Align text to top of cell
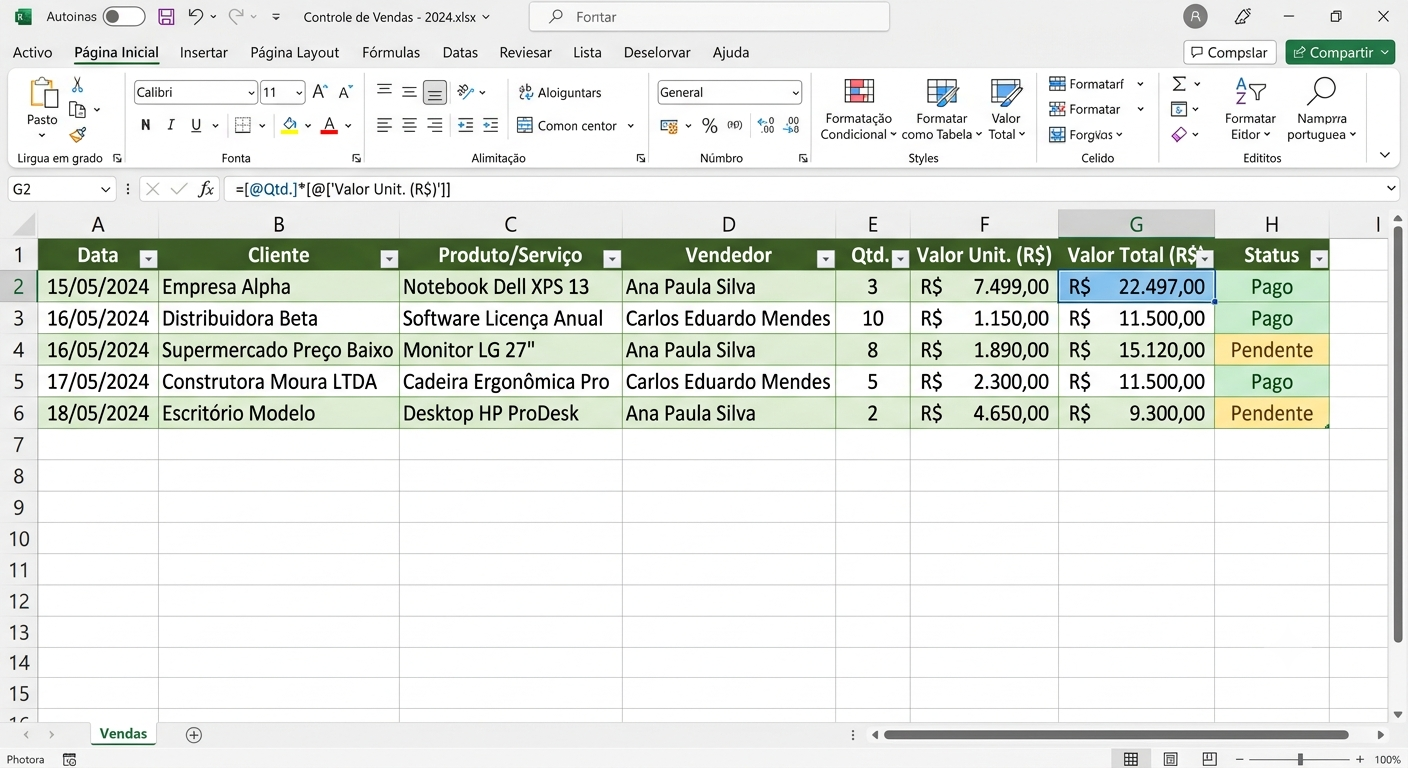 [x=384, y=92]
